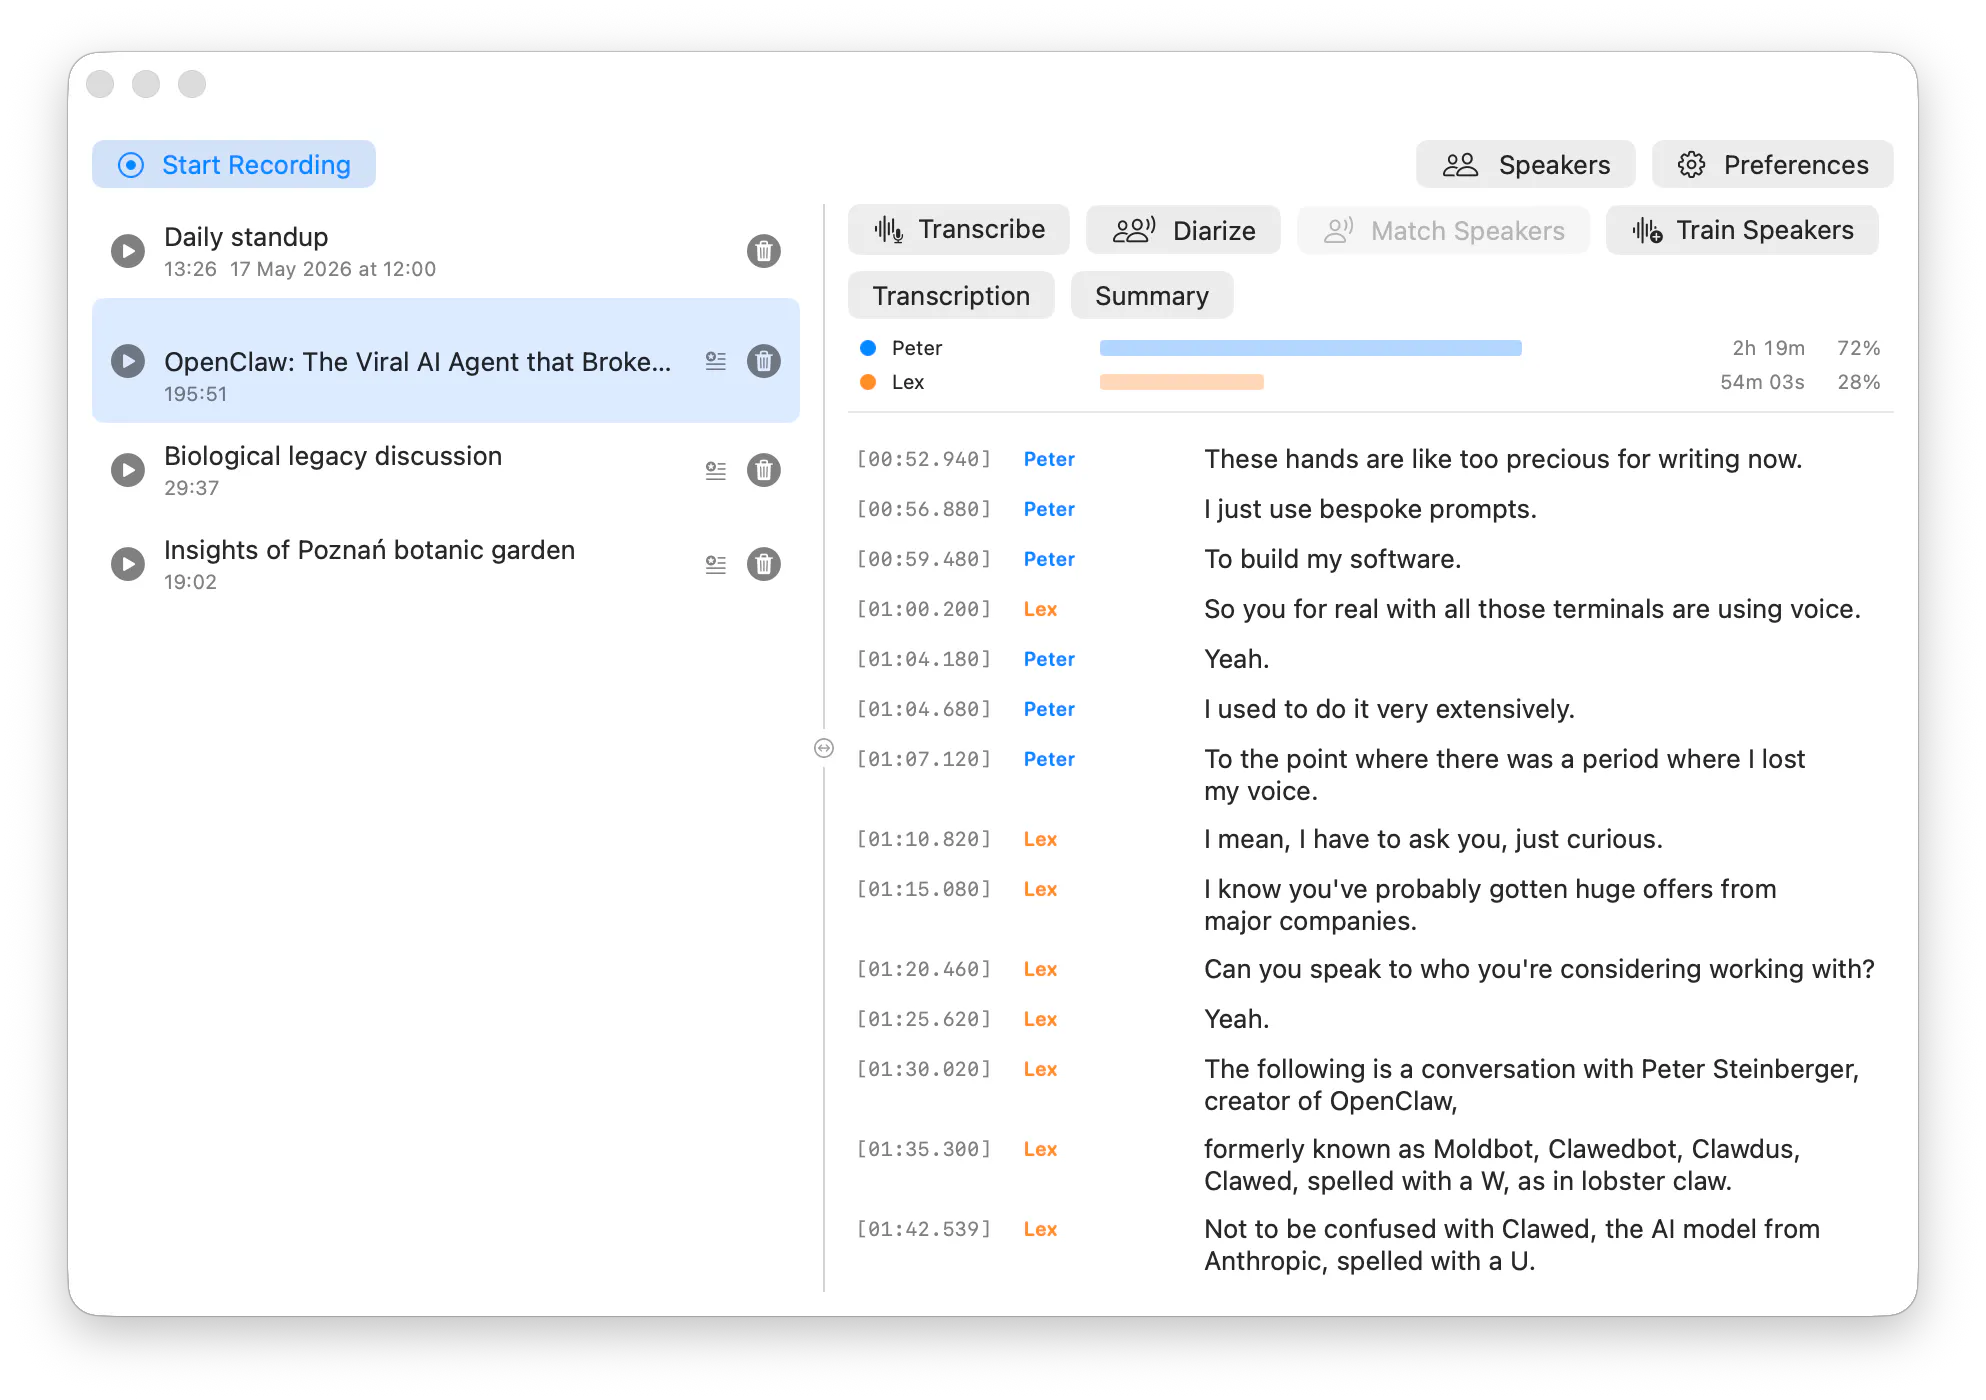The width and height of the screenshot is (1986, 1400).
Task: Click the line "I just use bespoke prompts."
Action: (1370, 509)
